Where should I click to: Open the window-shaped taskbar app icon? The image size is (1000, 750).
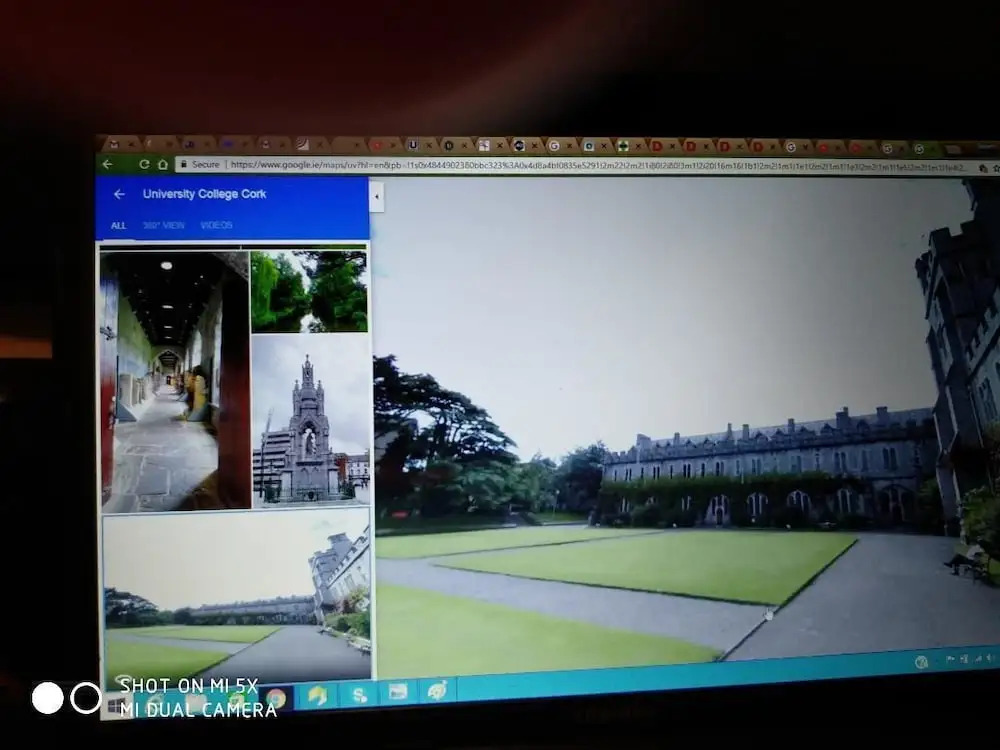pyautogui.click(x=398, y=692)
